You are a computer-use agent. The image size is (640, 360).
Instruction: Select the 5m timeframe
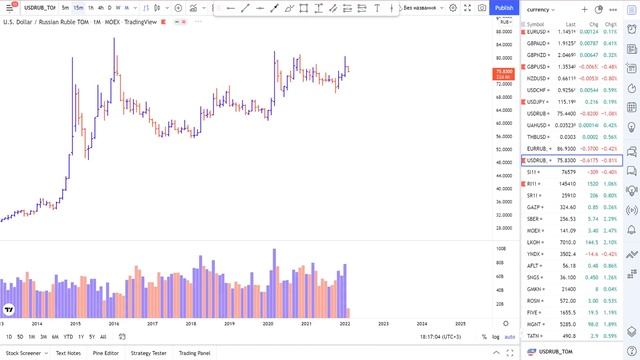click(65, 8)
